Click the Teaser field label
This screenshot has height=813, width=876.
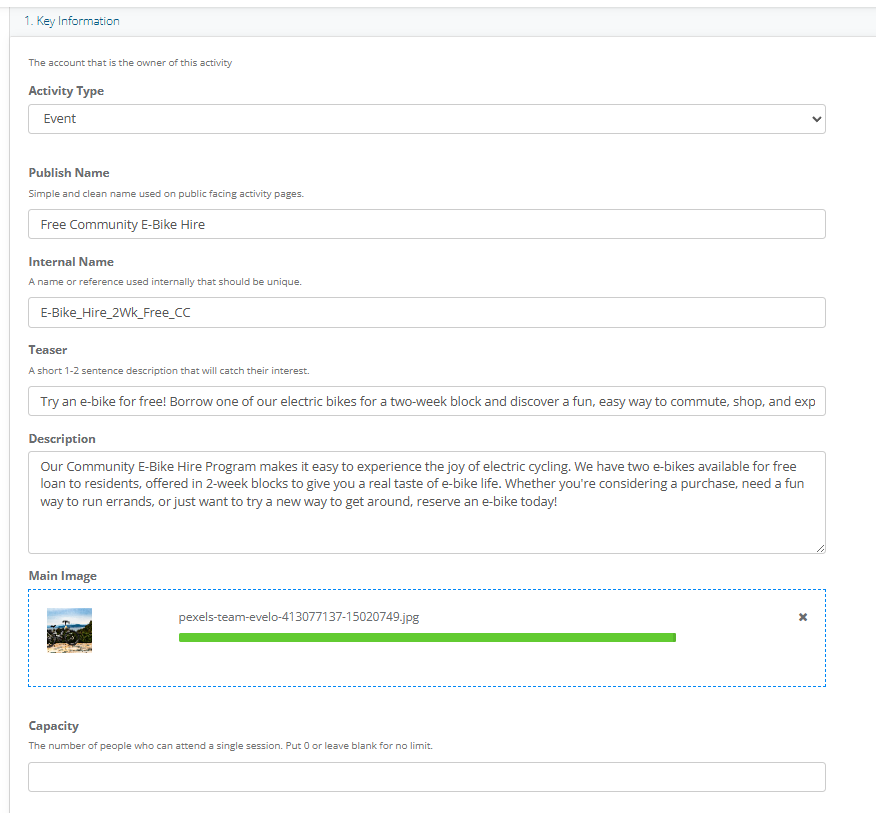[x=48, y=350]
